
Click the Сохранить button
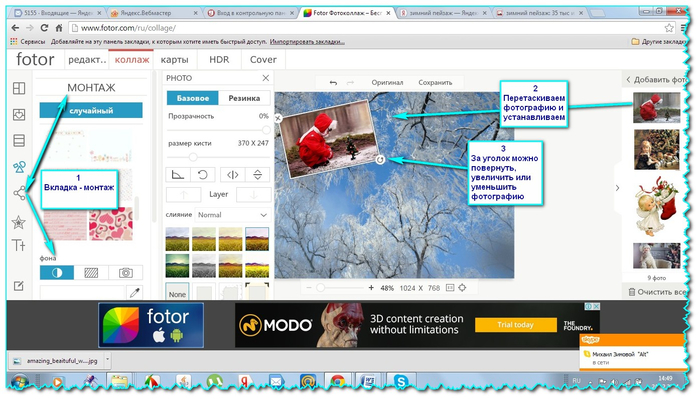(435, 82)
